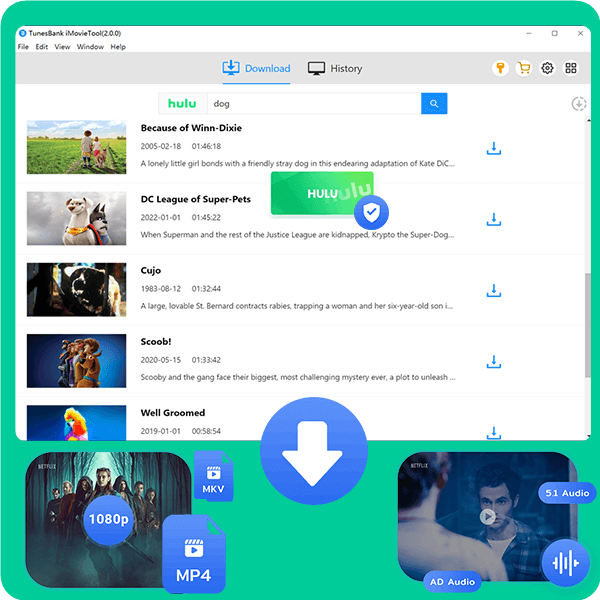Open the Window menu
This screenshot has height=600, width=600.
pos(90,47)
